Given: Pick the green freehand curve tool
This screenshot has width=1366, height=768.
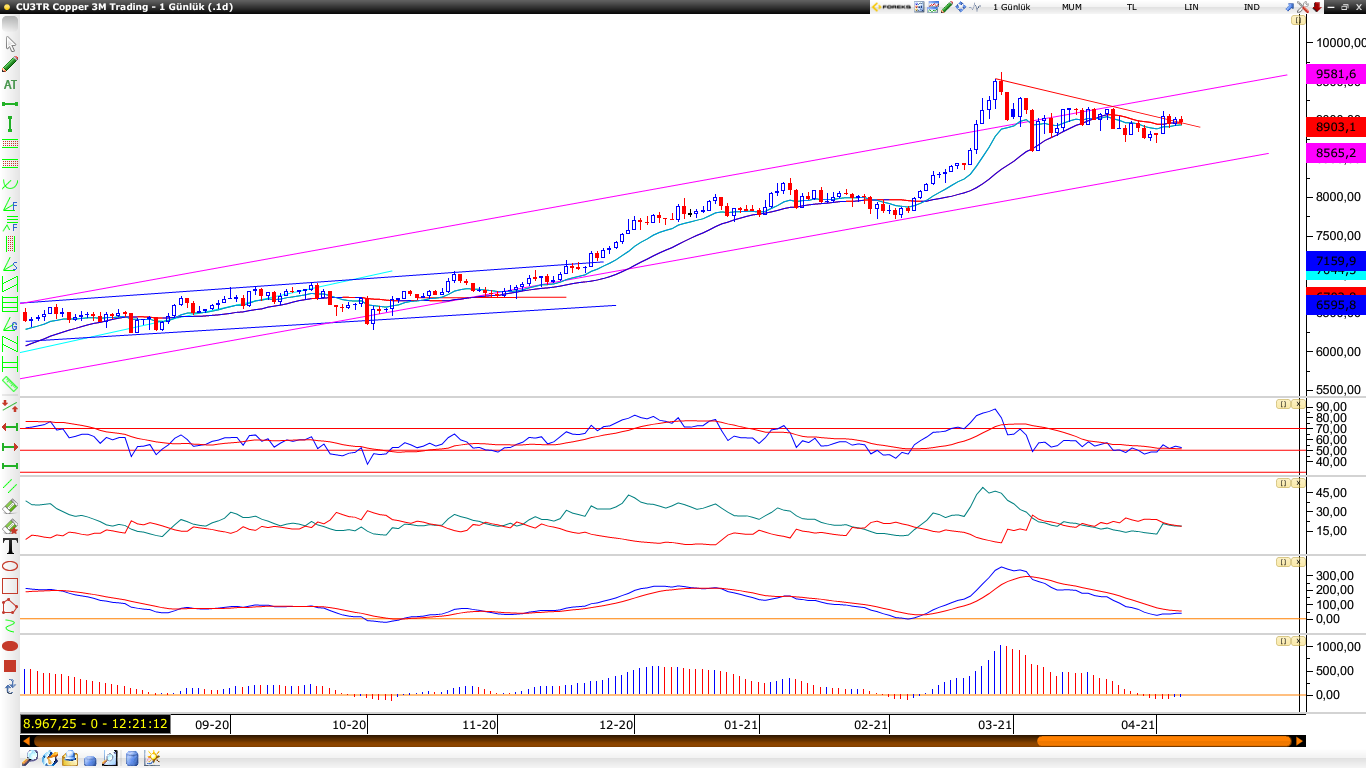Looking at the screenshot, I should (11, 626).
